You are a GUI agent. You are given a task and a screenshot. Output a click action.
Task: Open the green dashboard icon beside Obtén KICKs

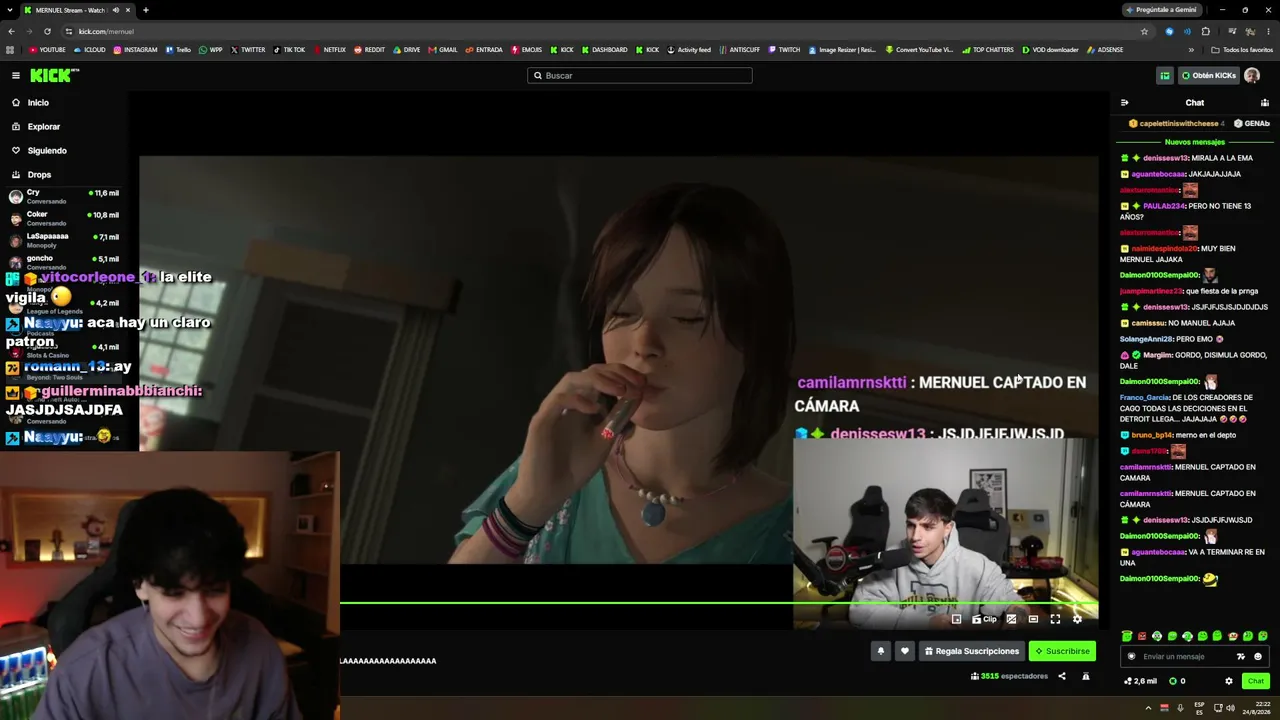coord(1164,75)
